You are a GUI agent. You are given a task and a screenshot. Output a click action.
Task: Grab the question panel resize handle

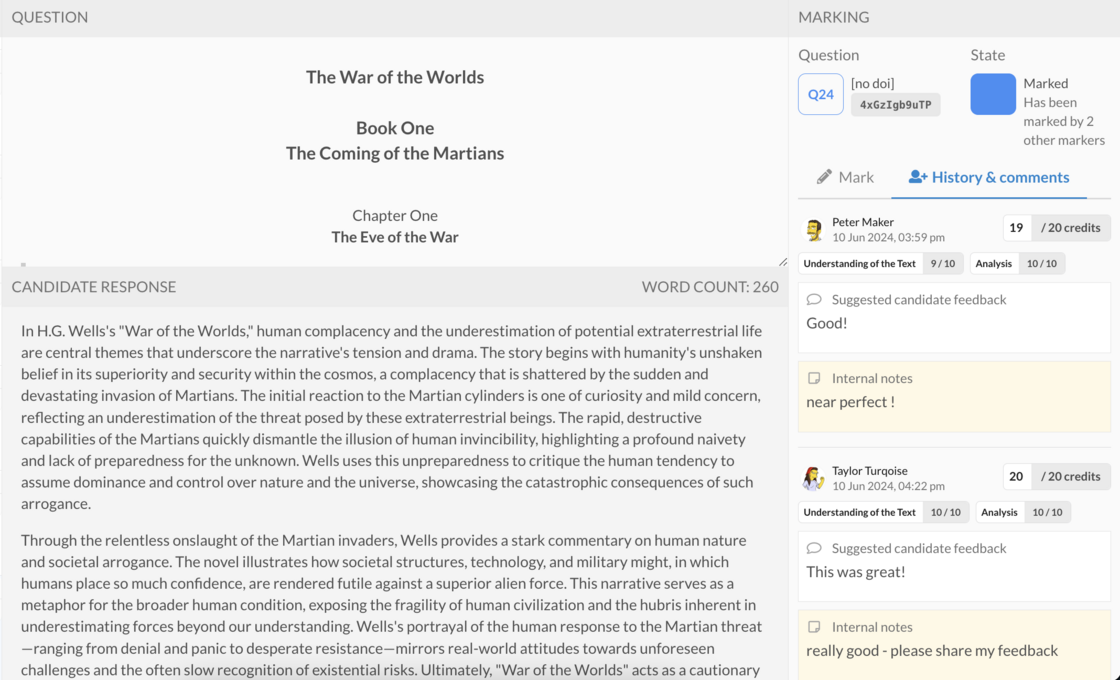tap(783, 261)
